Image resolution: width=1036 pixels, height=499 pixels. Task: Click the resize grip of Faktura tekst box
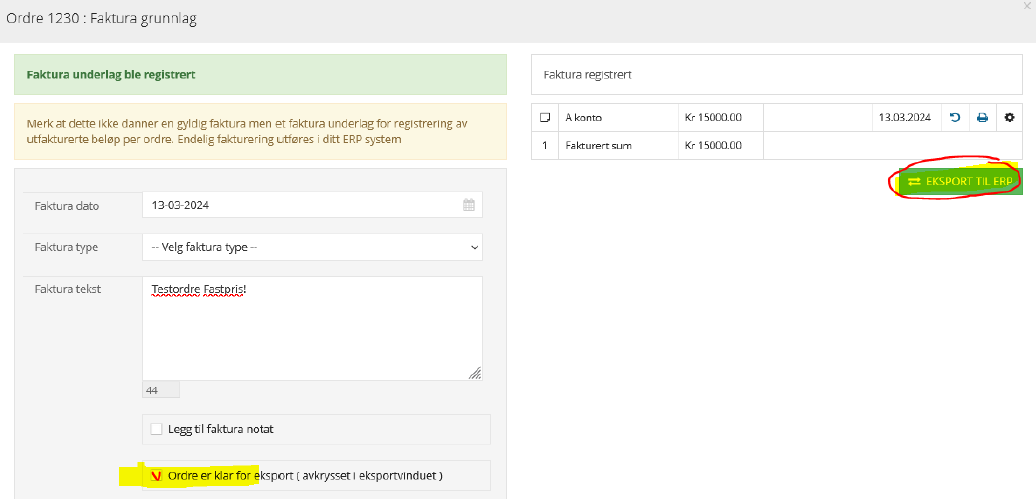(x=474, y=373)
